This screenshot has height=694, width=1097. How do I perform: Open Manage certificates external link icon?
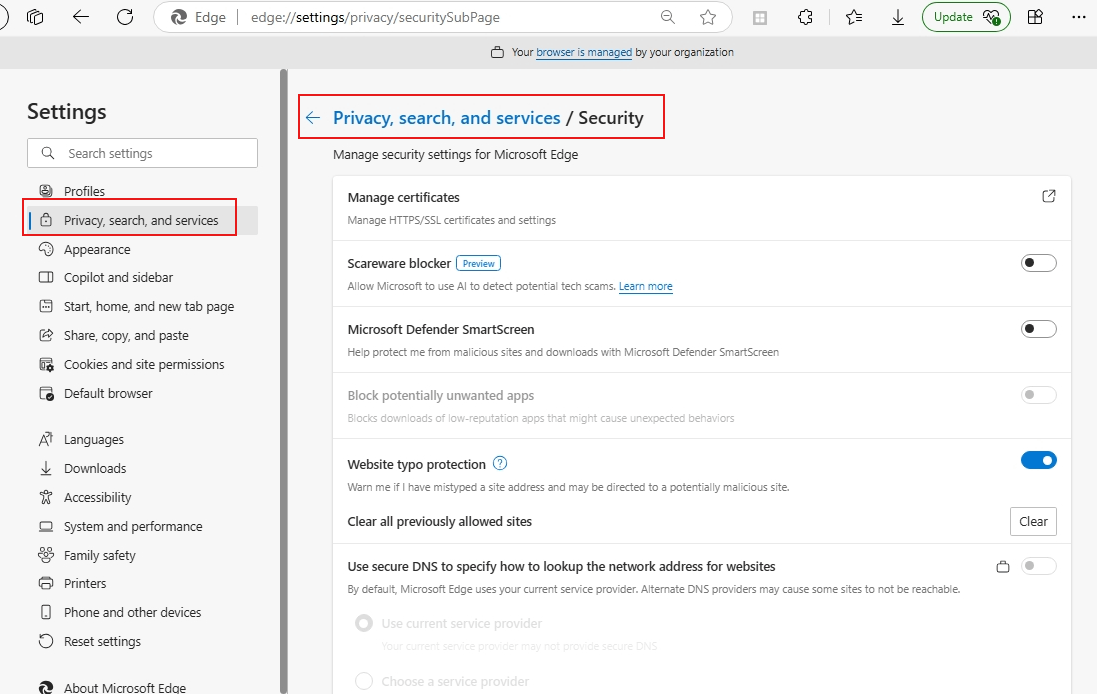[1049, 196]
